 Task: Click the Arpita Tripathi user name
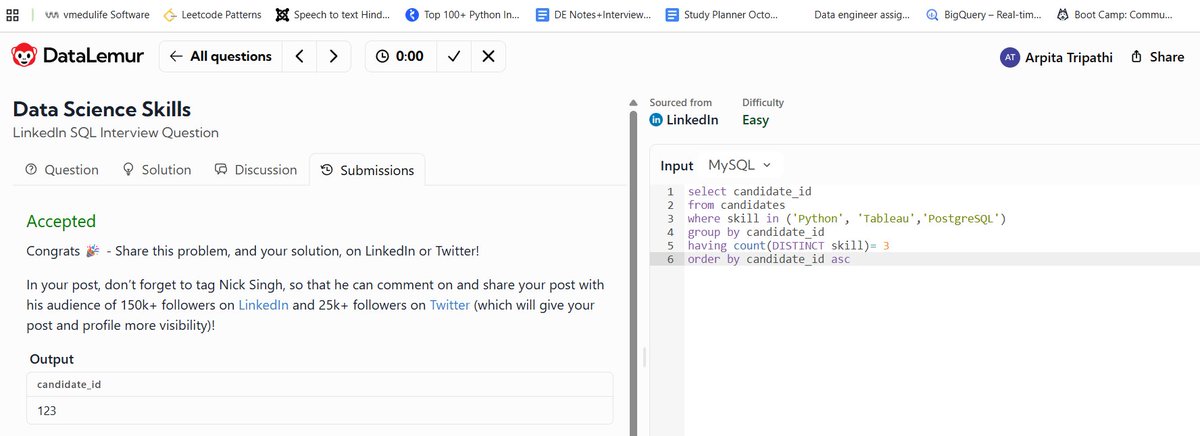coord(1070,57)
